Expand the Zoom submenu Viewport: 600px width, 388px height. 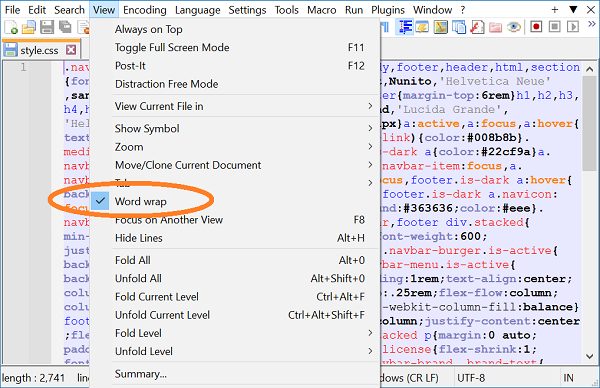[234, 147]
